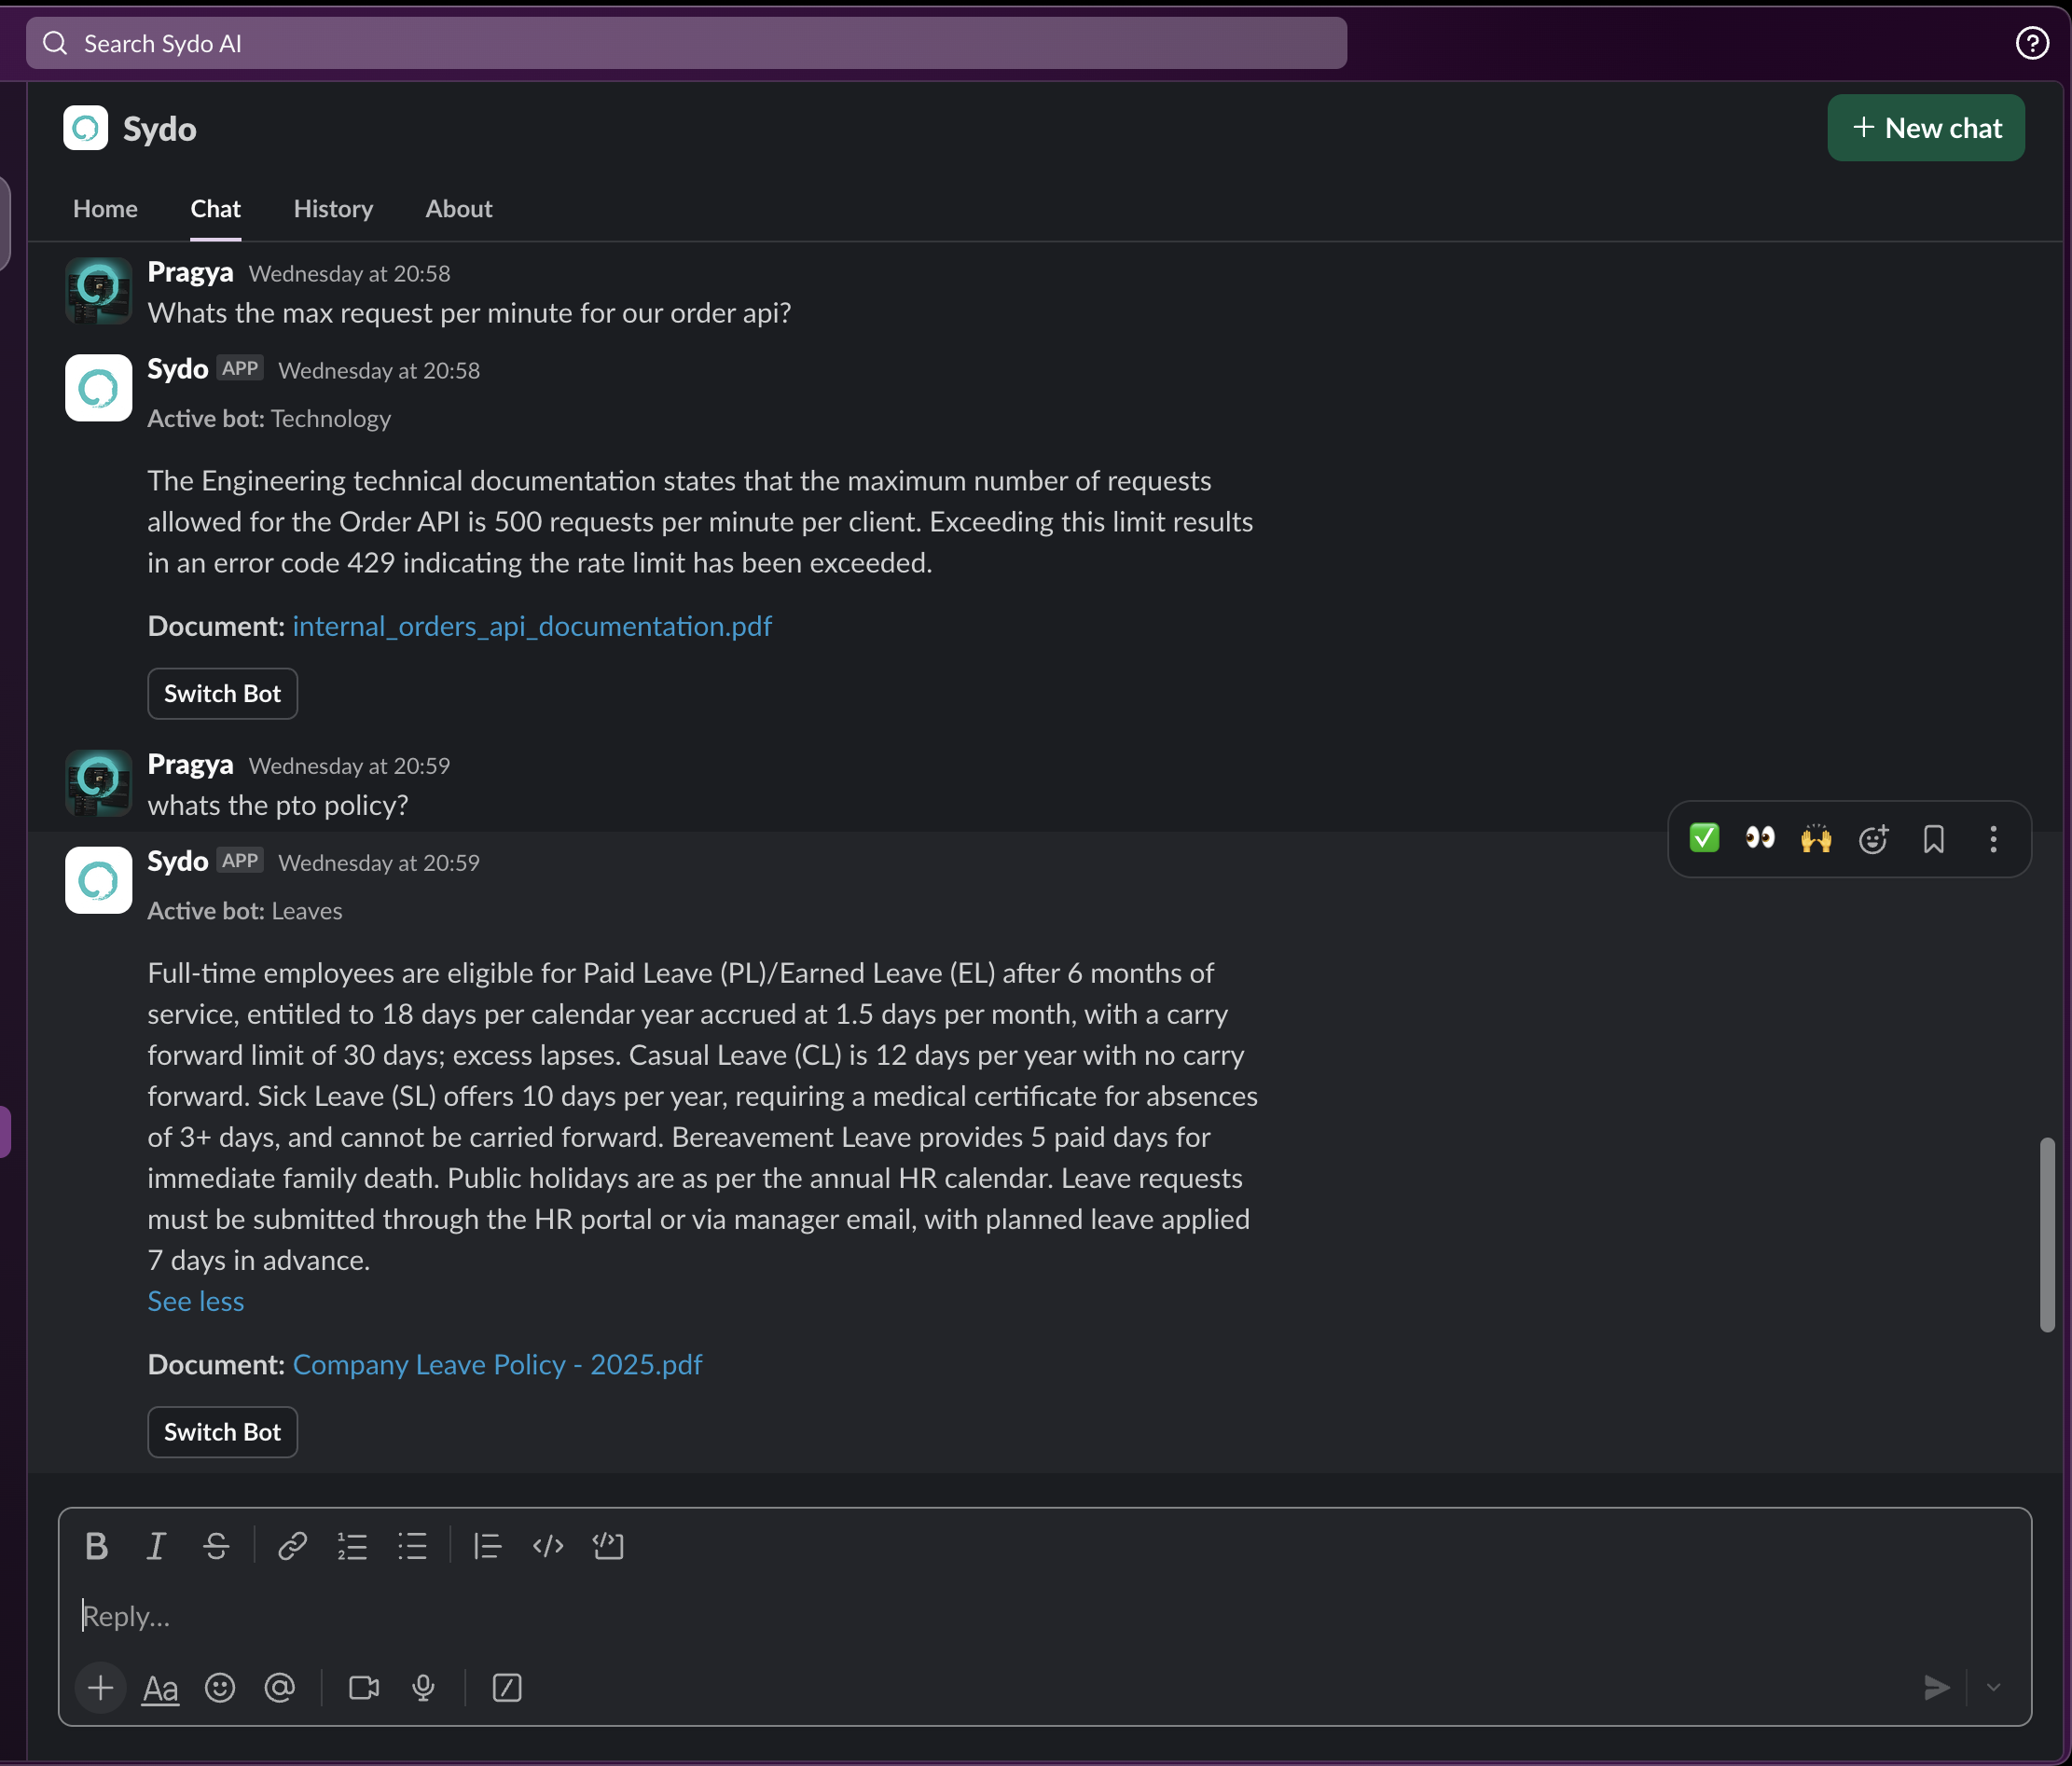Start a bulleted list
Screen dimensions: 2072x1766
(x=412, y=1546)
